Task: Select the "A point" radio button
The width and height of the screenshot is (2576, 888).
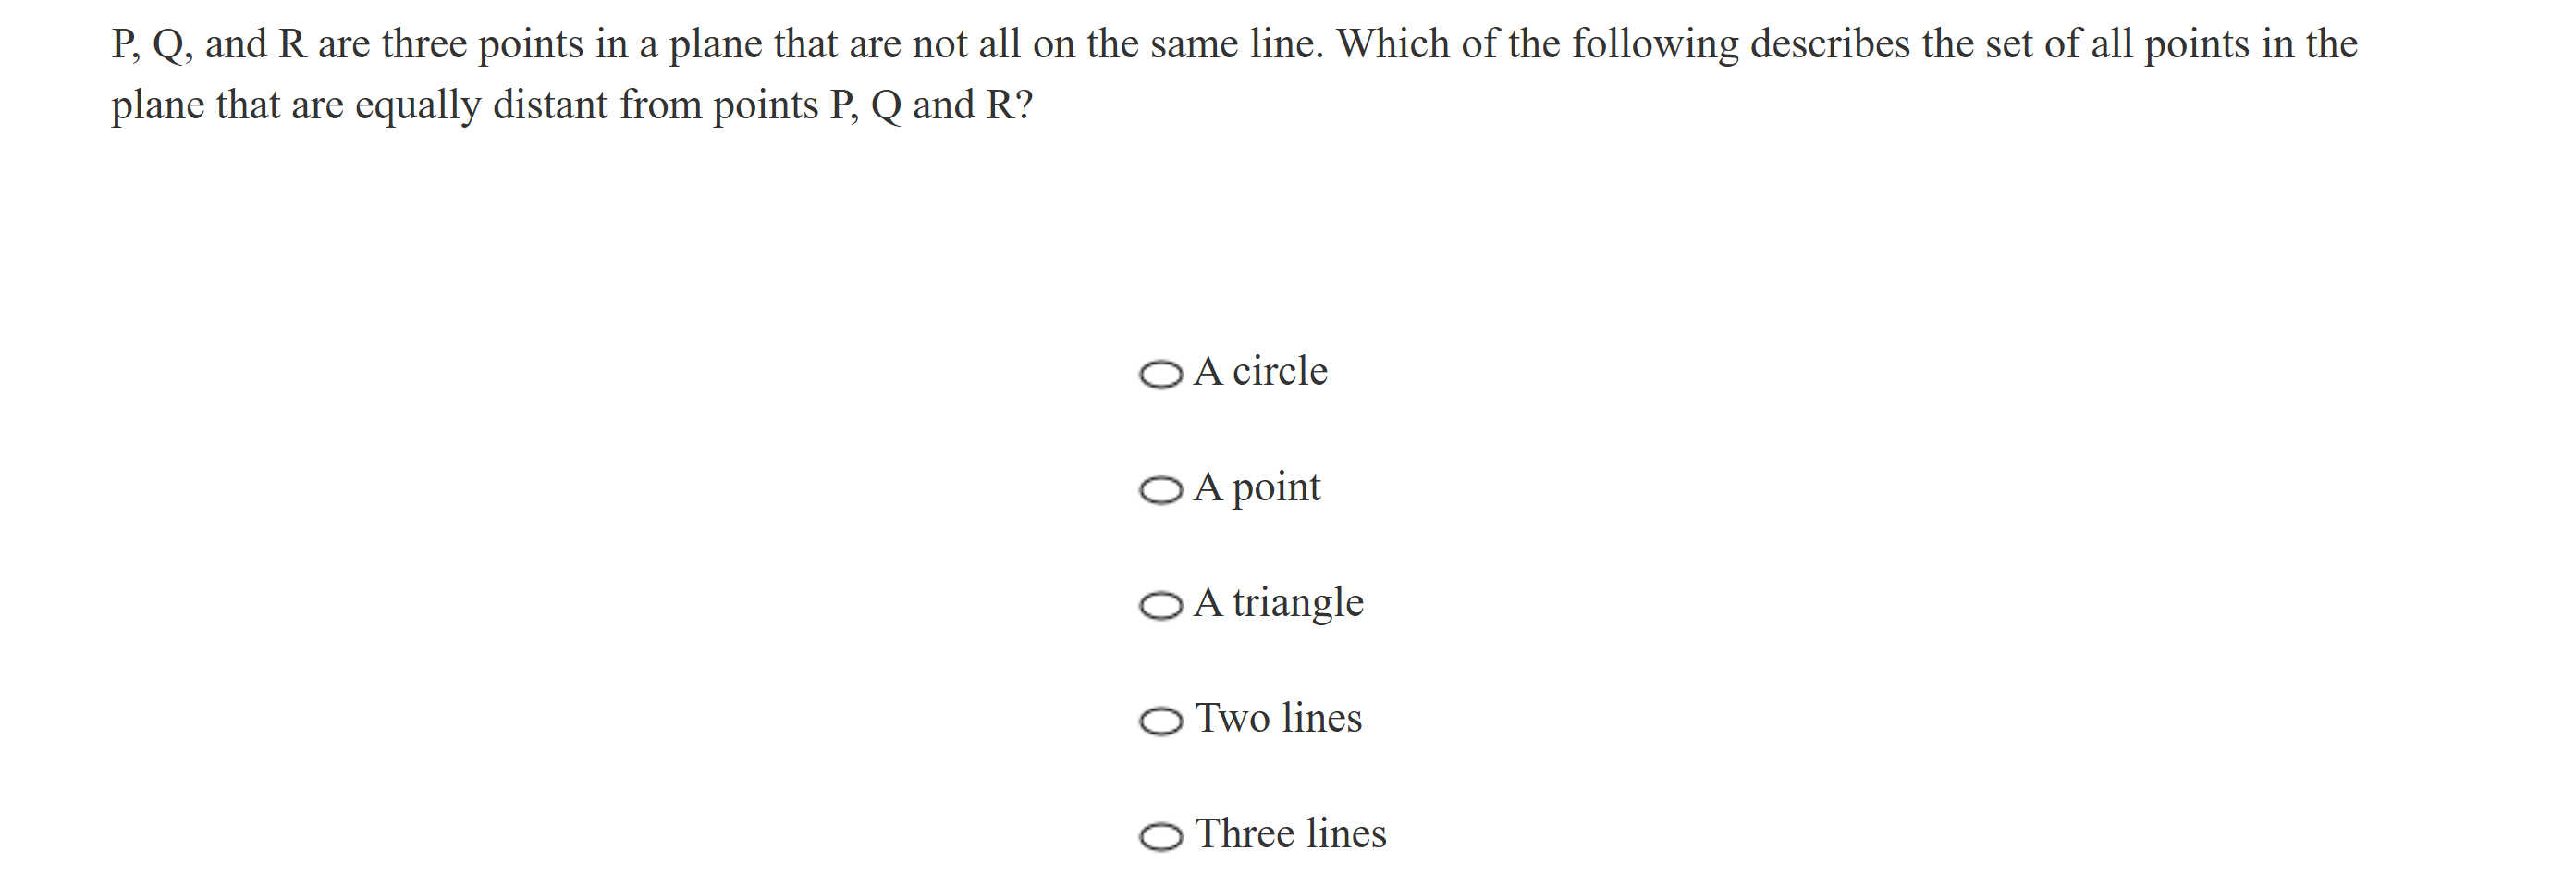Action: point(1161,491)
